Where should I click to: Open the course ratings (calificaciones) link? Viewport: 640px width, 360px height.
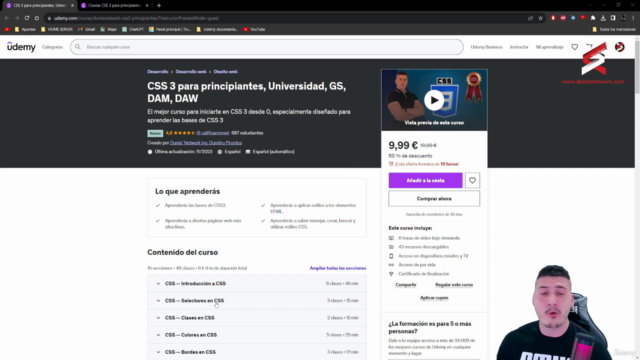tap(213, 133)
